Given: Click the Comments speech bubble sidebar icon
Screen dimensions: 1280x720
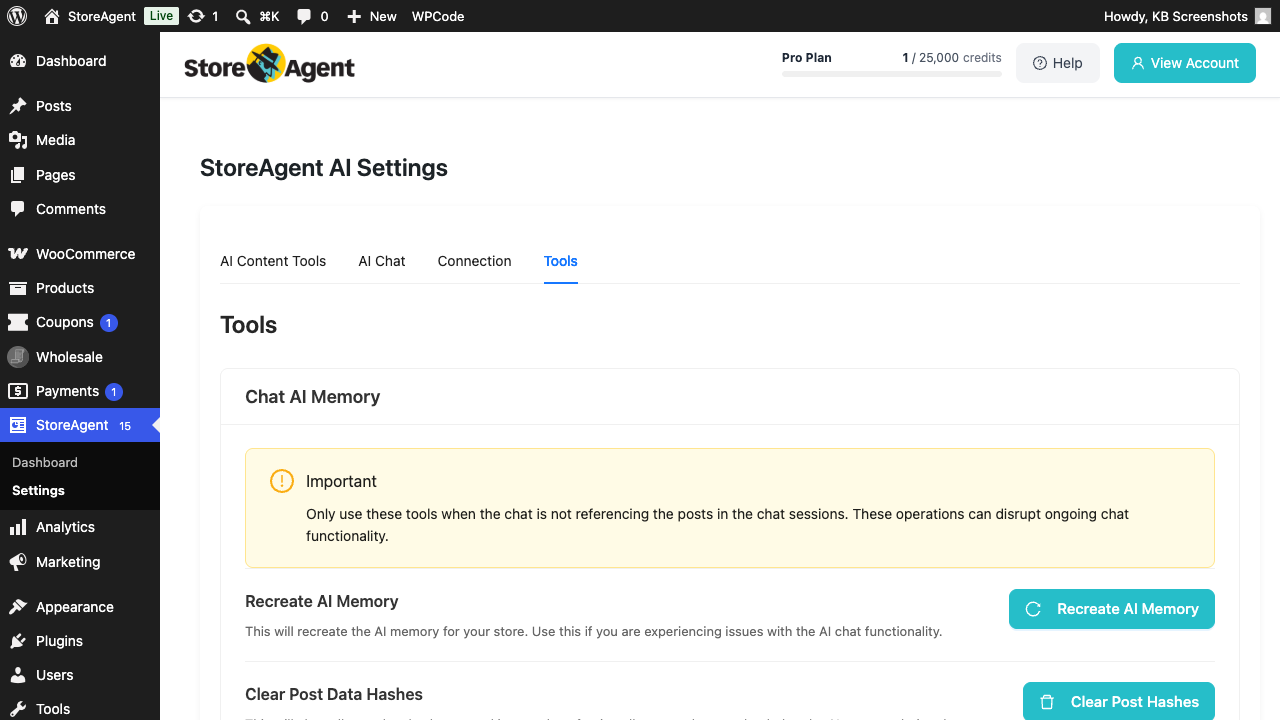Looking at the screenshot, I should (x=18, y=209).
